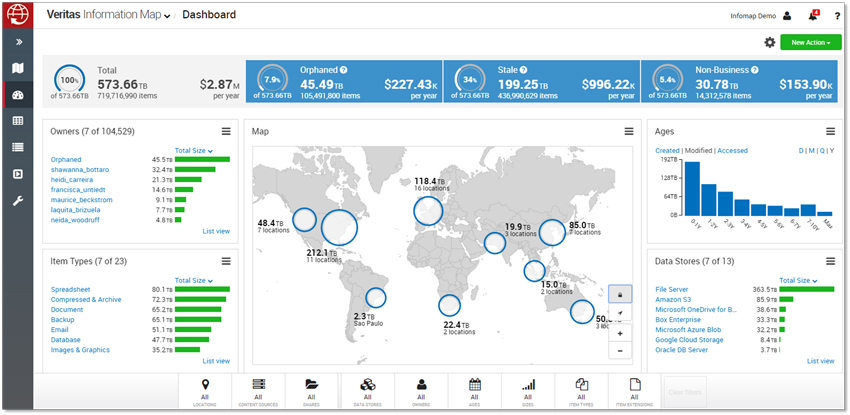
Task: Click the 118.4 TB Europe map bubble
Action: (428, 211)
